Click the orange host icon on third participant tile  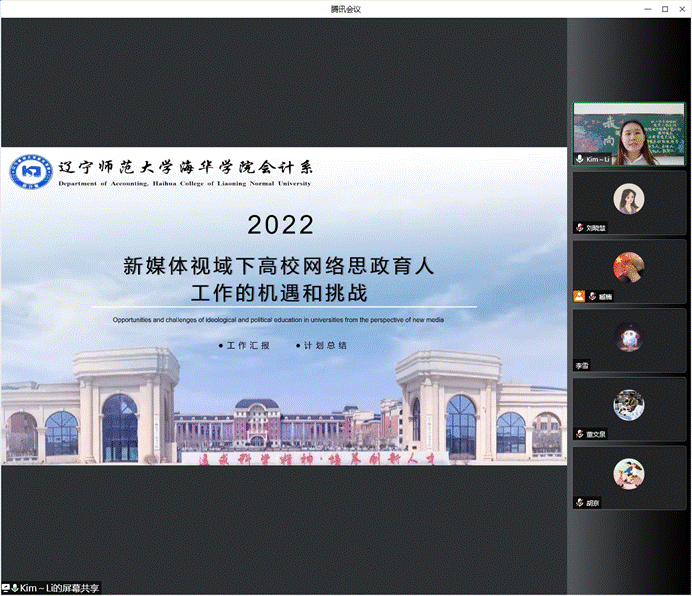pos(579,296)
